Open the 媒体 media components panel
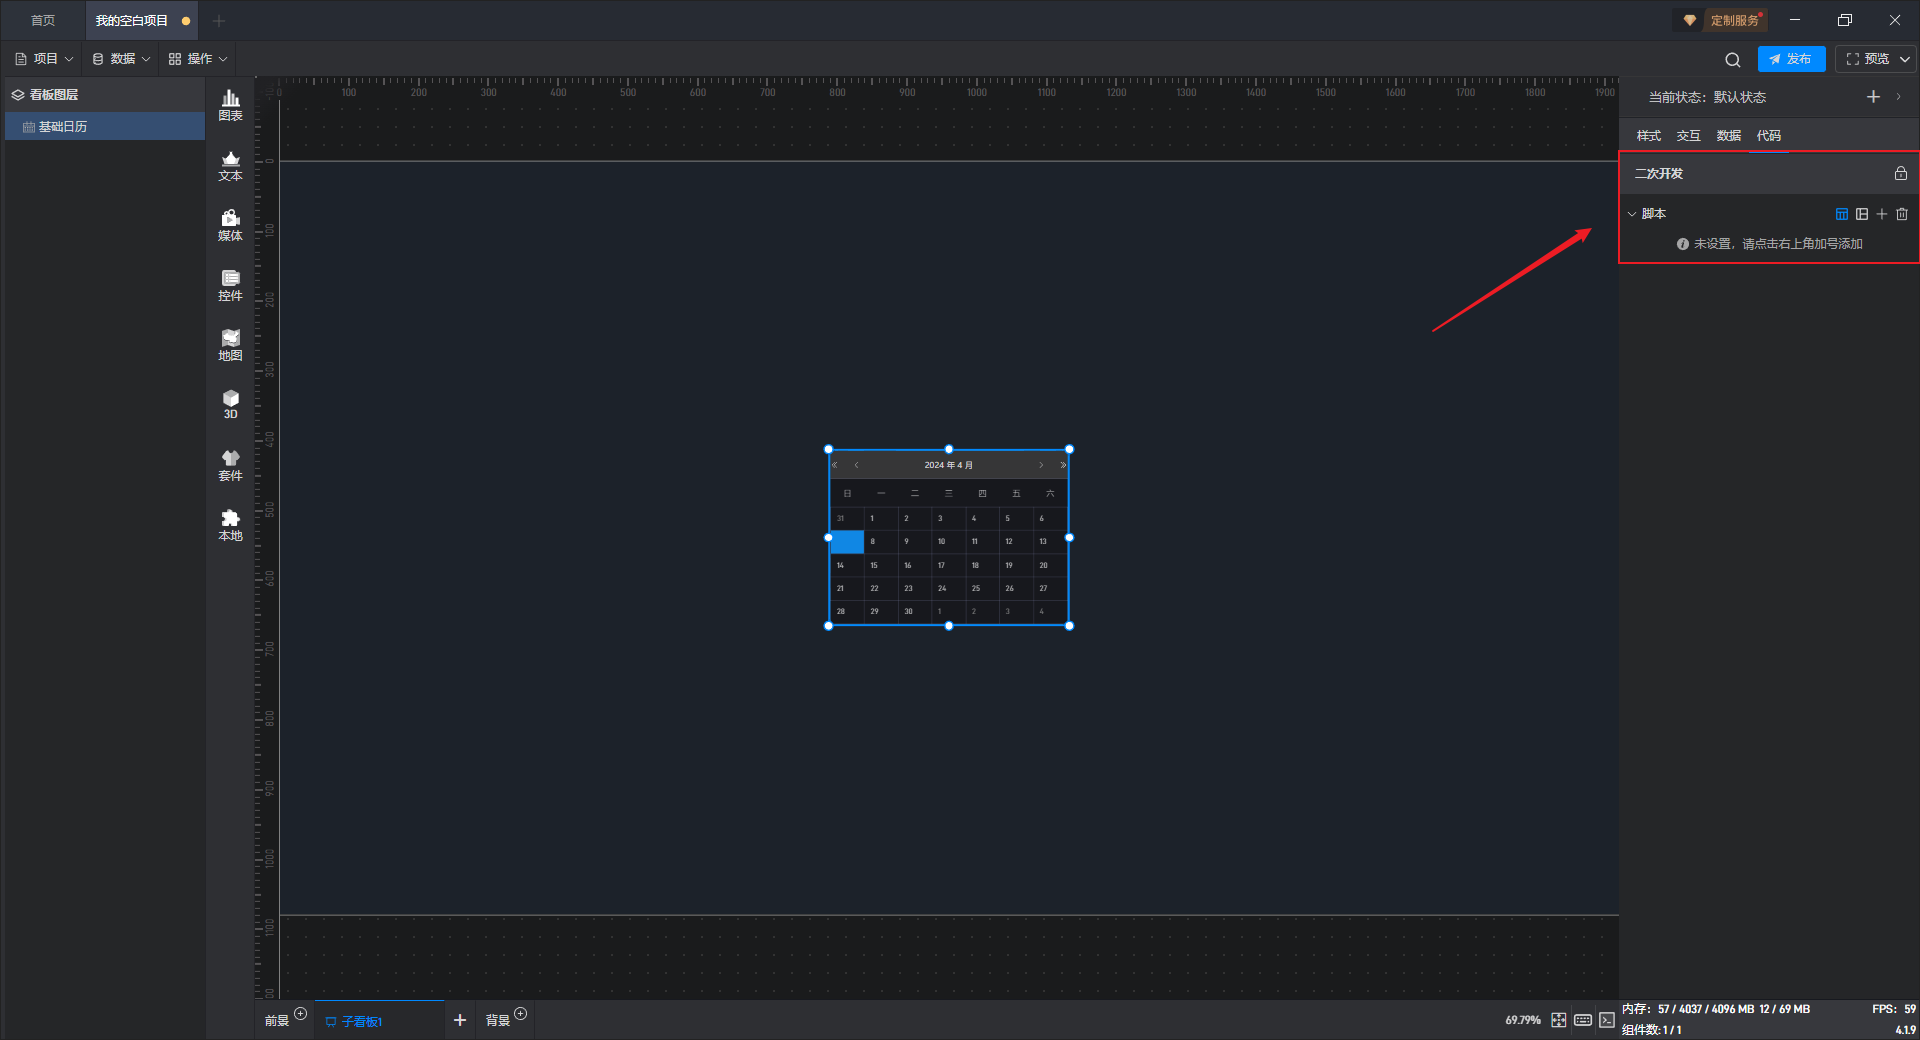The image size is (1920, 1040). coord(230,225)
